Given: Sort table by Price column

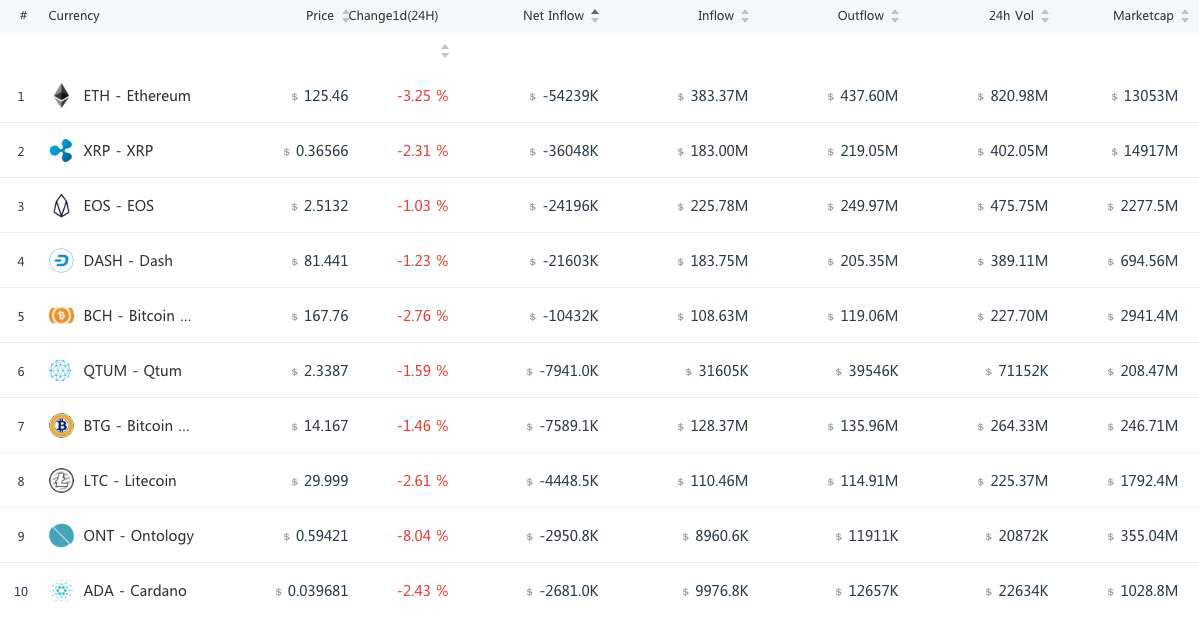Looking at the screenshot, I should pos(320,16).
